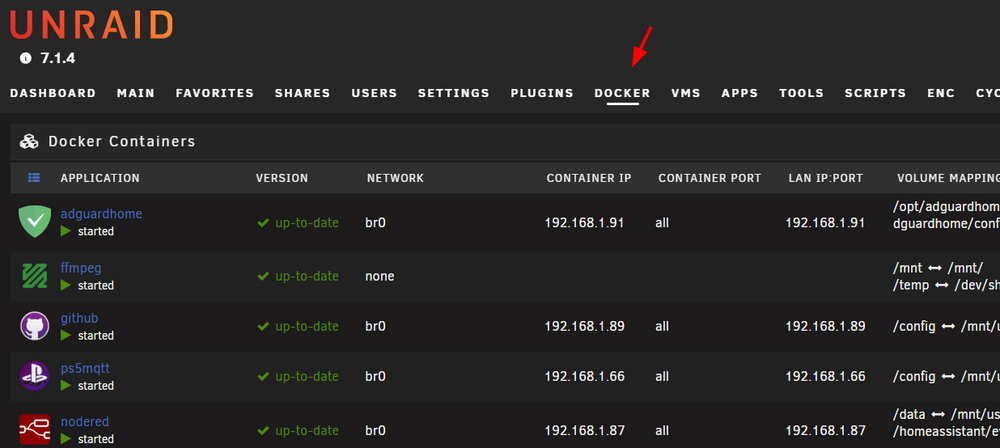Switch to the Shares tab
Image resolution: width=1000 pixels, height=448 pixels.
tap(302, 93)
